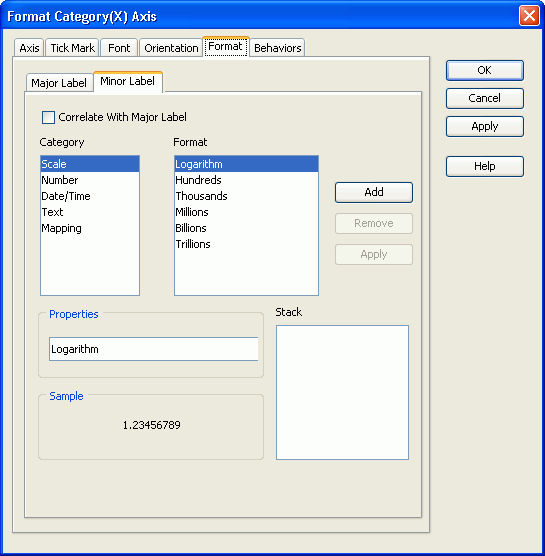
Task: Select Trillions format entry
Action: pos(246,244)
